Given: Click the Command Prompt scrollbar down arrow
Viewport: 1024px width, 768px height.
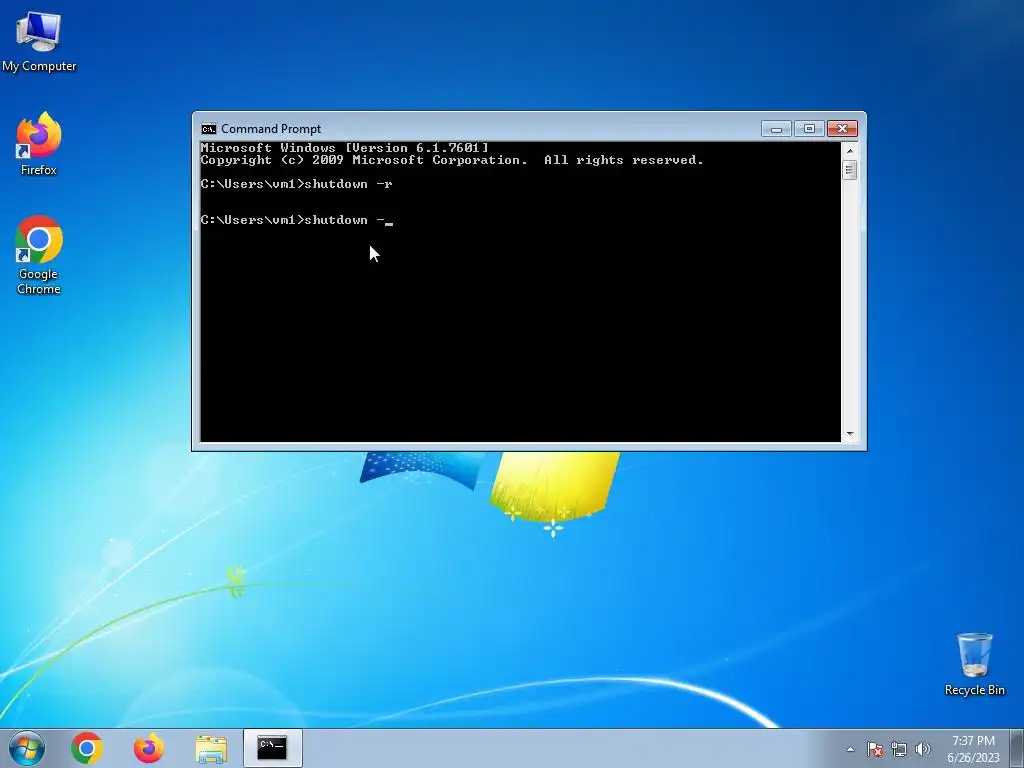Looking at the screenshot, I should pyautogui.click(x=850, y=434).
